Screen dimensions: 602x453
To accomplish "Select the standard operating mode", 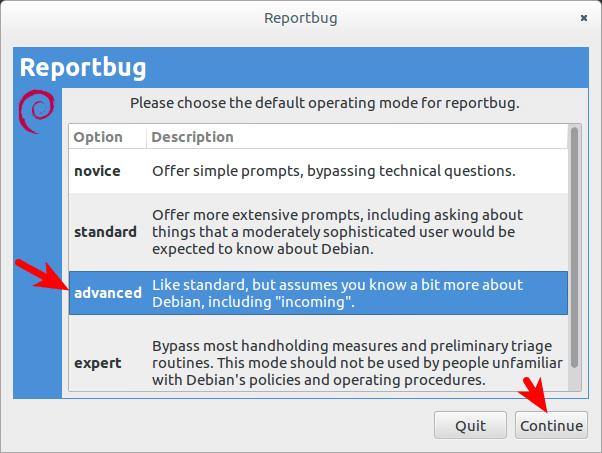I will pos(105,232).
